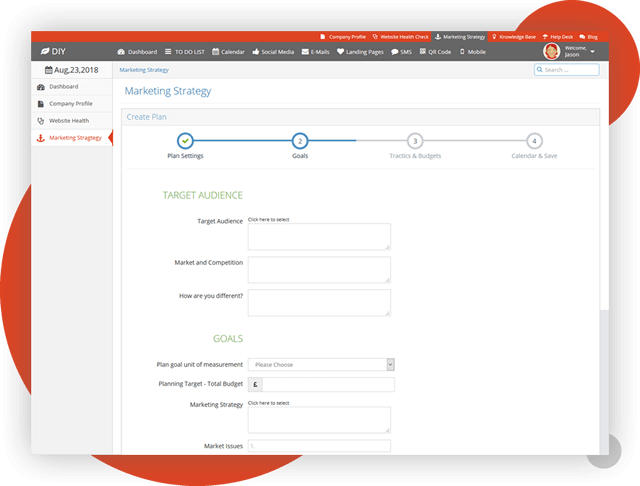Image resolution: width=640 pixels, height=486 pixels.
Task: Open the Landing Pages section
Action: tap(360, 51)
